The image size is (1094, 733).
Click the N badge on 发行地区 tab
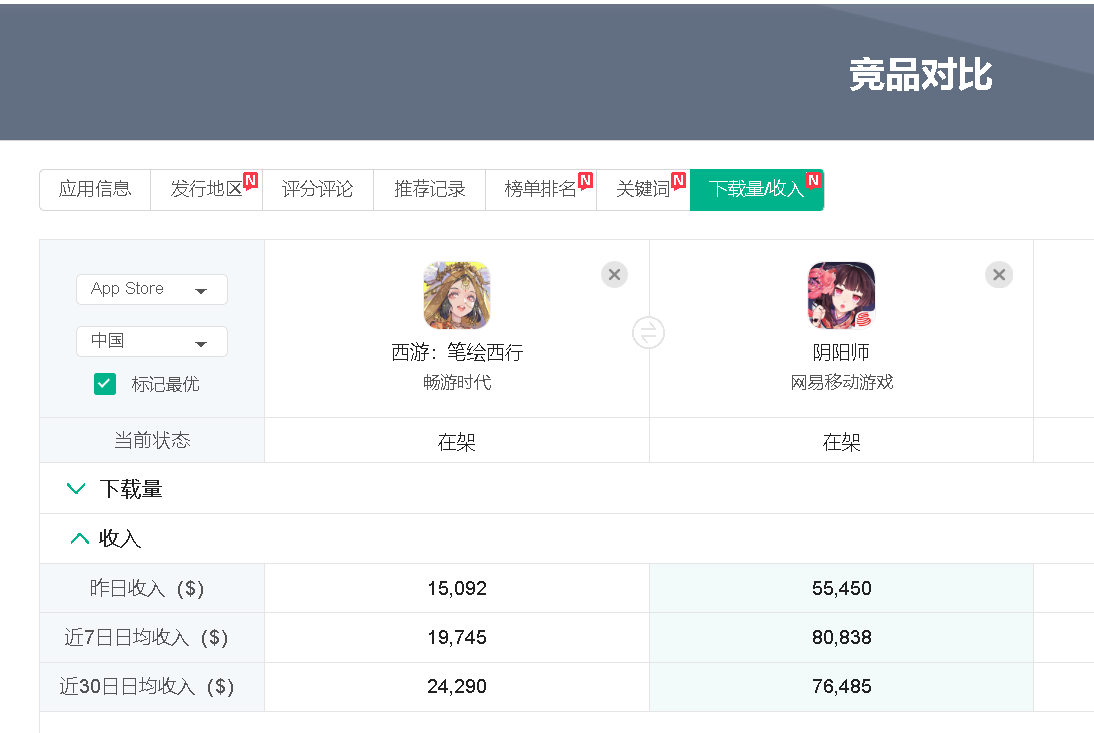click(x=250, y=181)
